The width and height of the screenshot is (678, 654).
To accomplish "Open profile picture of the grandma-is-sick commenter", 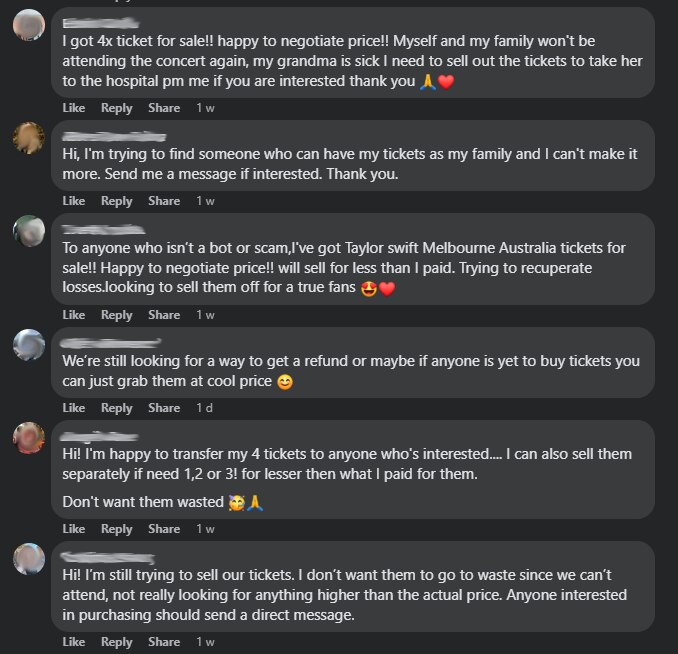I will coord(28,24).
